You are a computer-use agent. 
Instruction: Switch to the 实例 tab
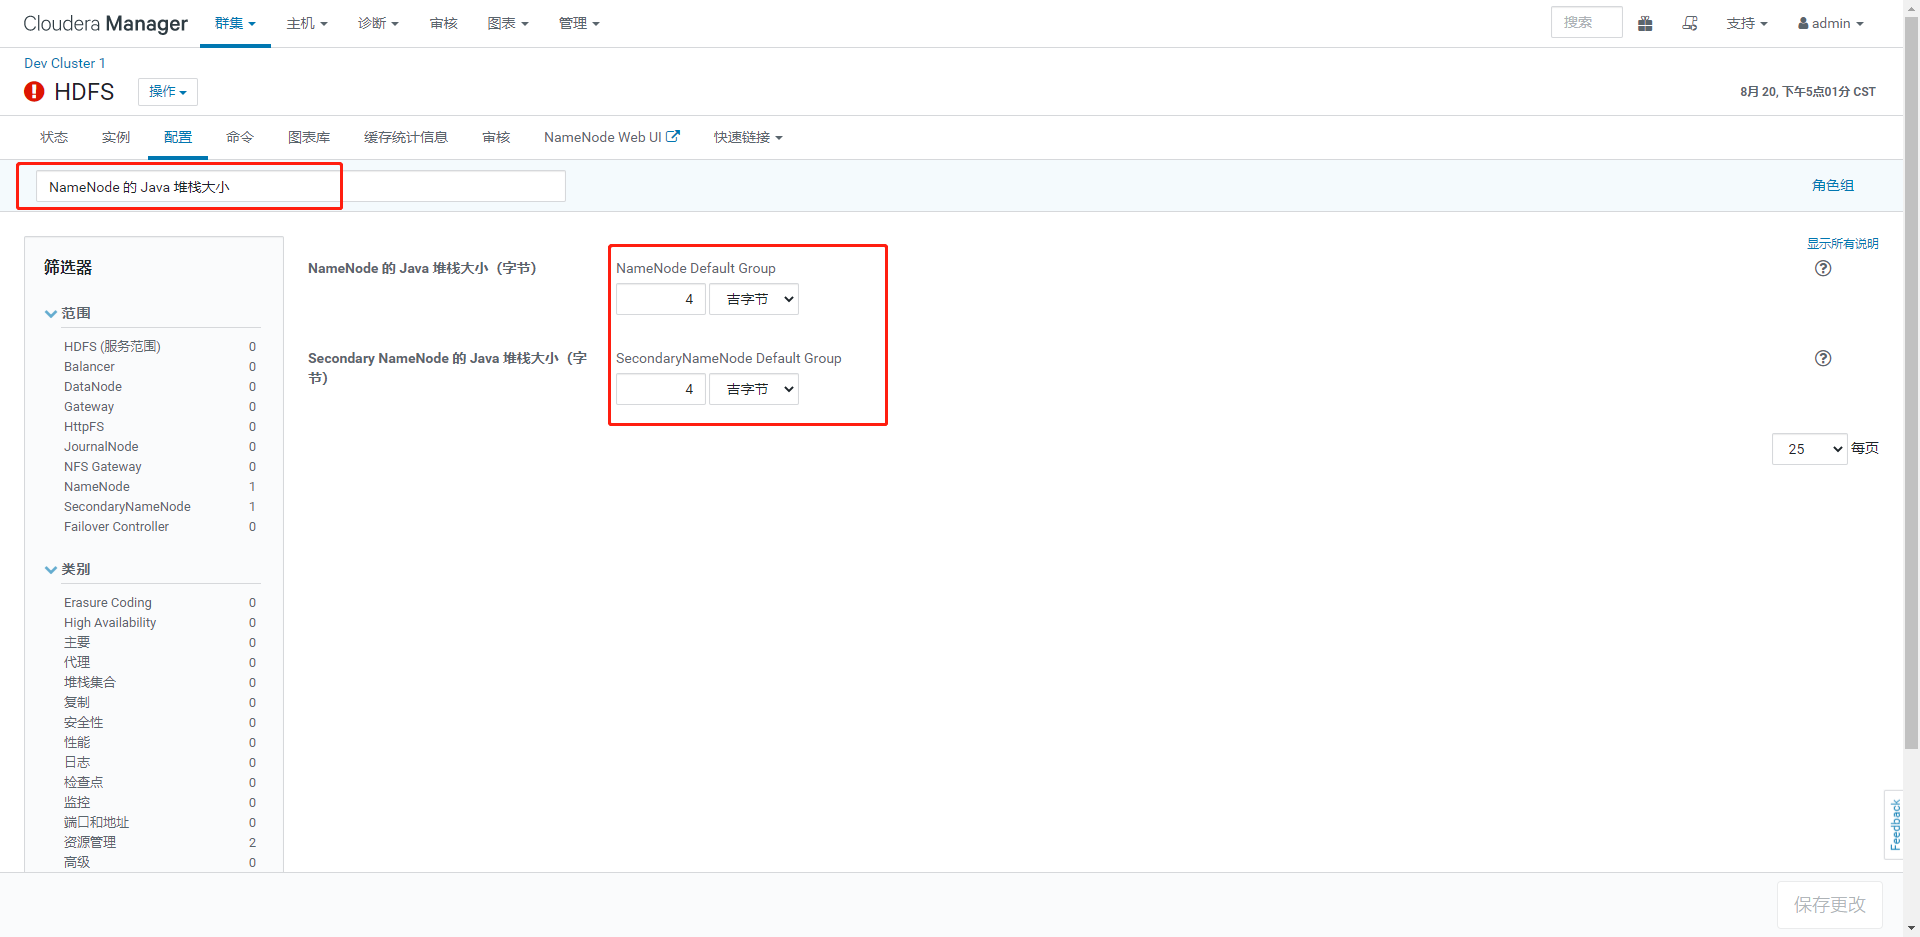(x=115, y=137)
